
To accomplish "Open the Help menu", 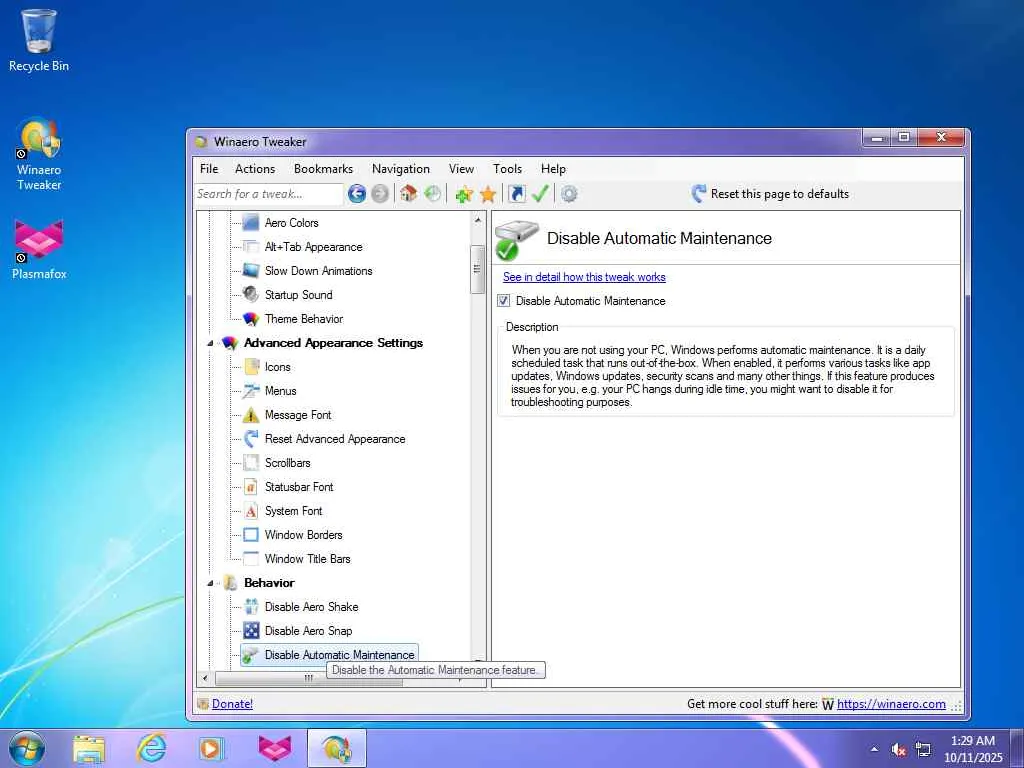I will (553, 169).
